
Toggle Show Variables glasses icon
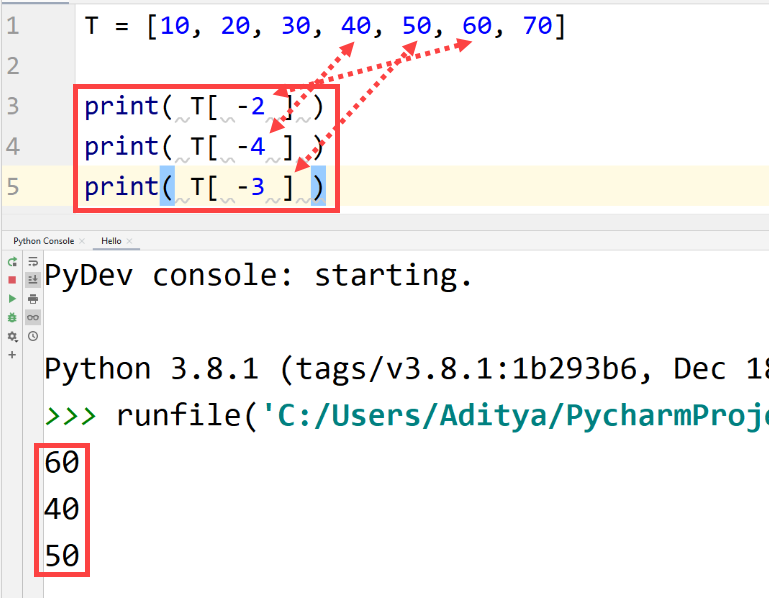pos(33,318)
